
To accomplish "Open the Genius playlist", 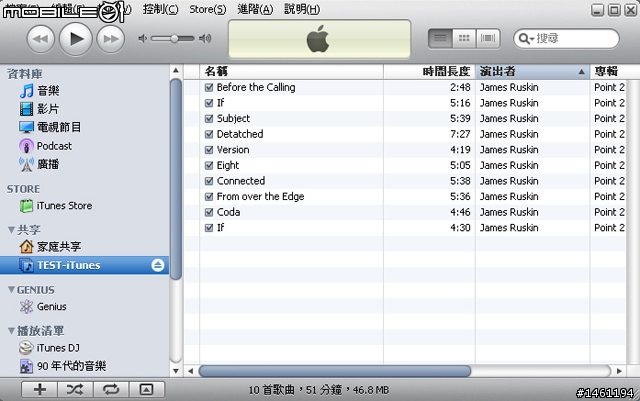I will click(43, 306).
